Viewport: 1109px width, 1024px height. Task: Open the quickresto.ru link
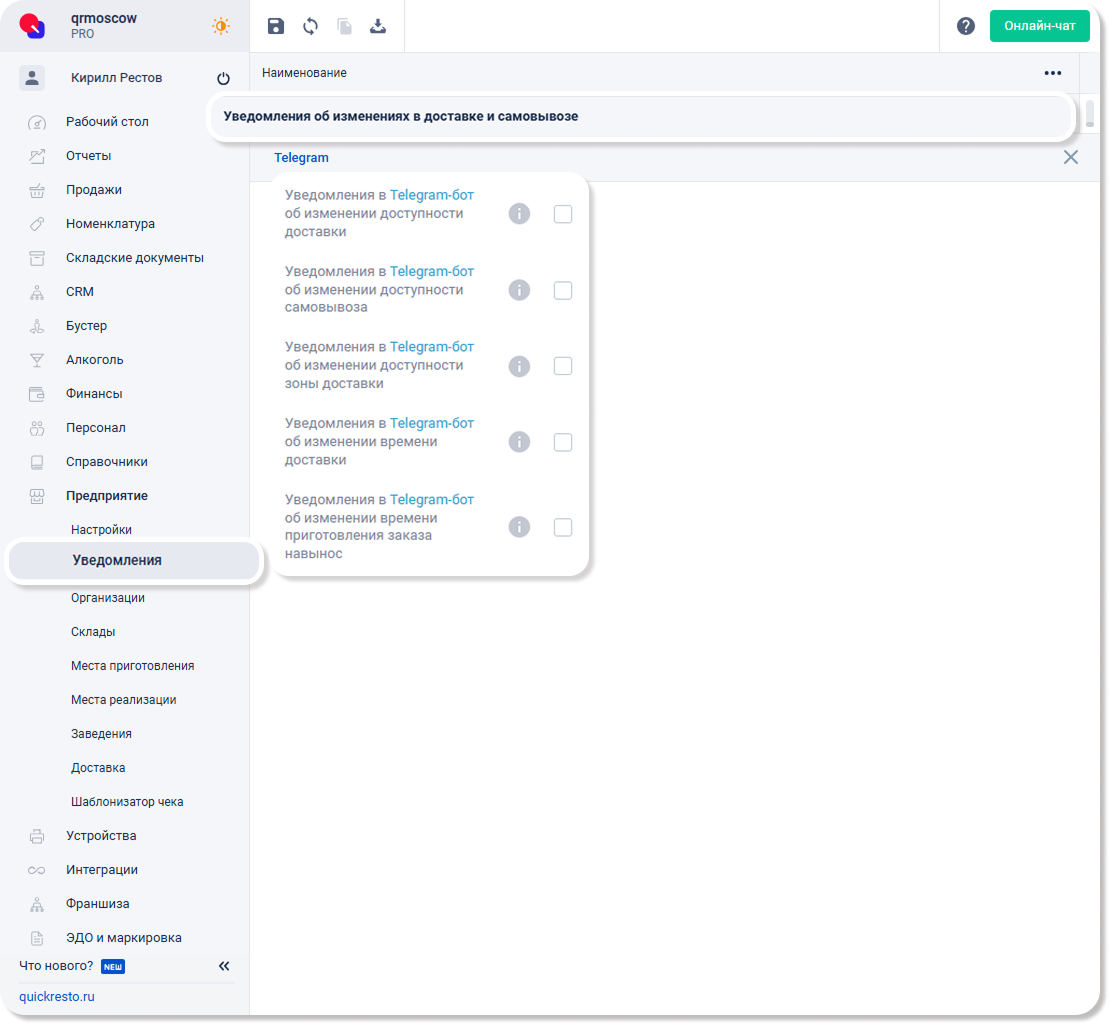tap(57, 997)
